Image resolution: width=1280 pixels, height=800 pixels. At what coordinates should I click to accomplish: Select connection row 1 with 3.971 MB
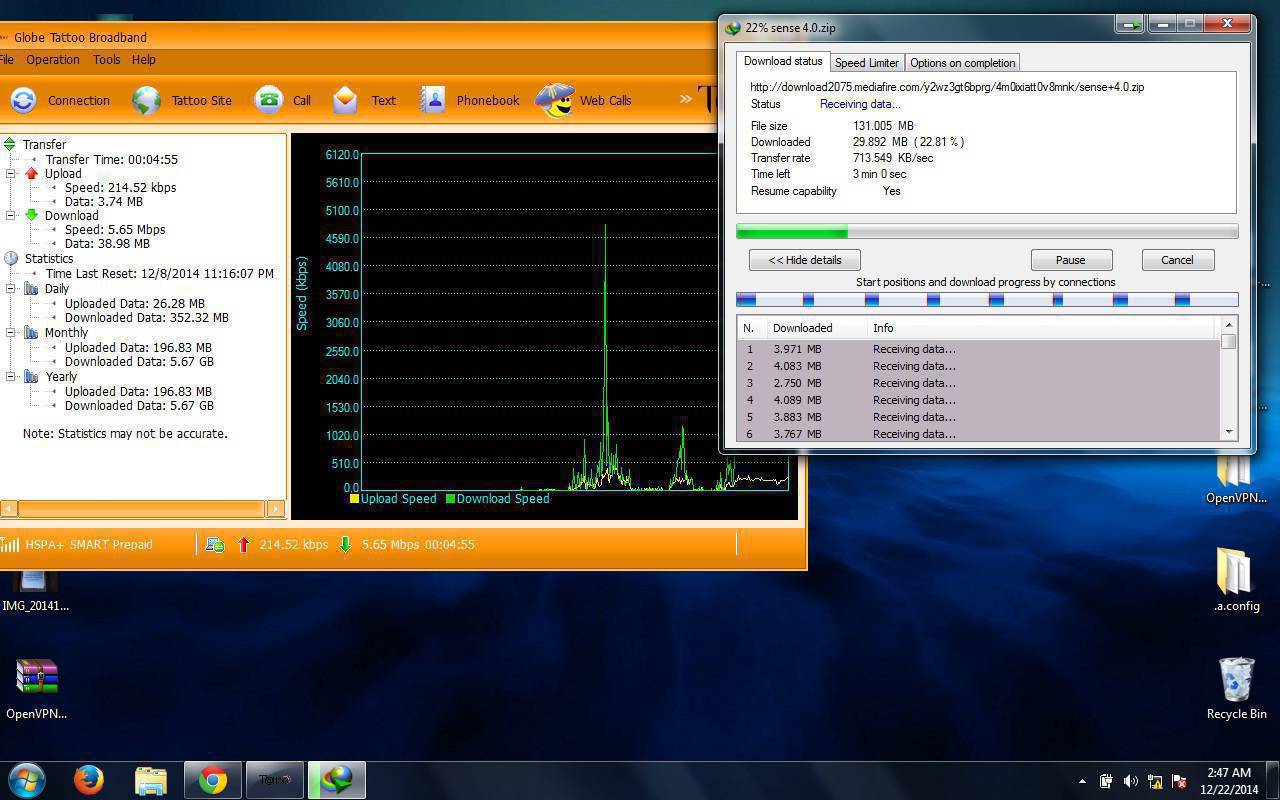pyautogui.click(x=978, y=349)
